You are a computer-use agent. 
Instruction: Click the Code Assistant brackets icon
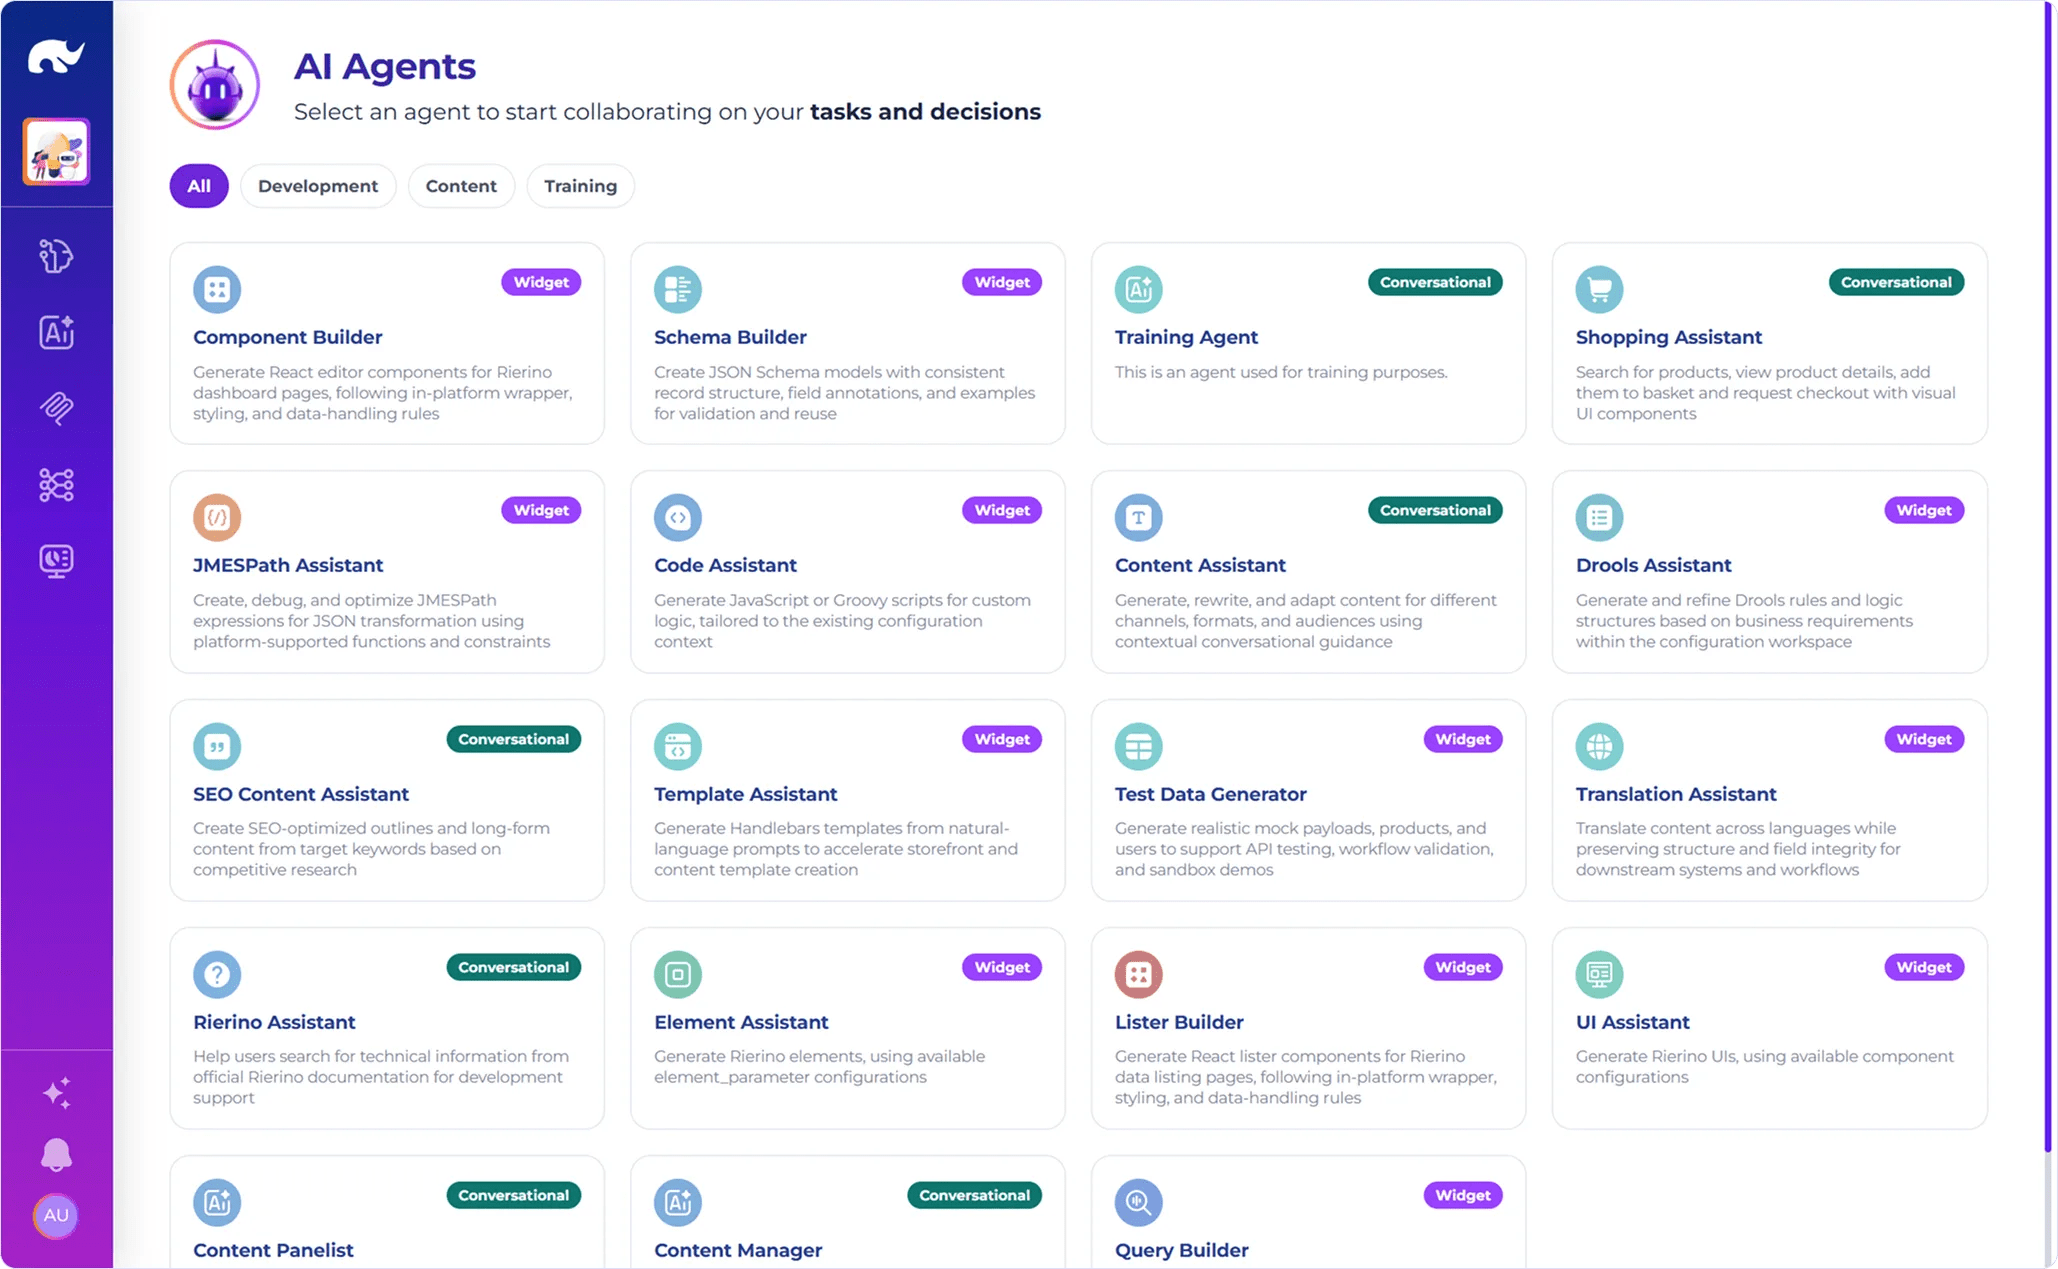pyautogui.click(x=677, y=517)
